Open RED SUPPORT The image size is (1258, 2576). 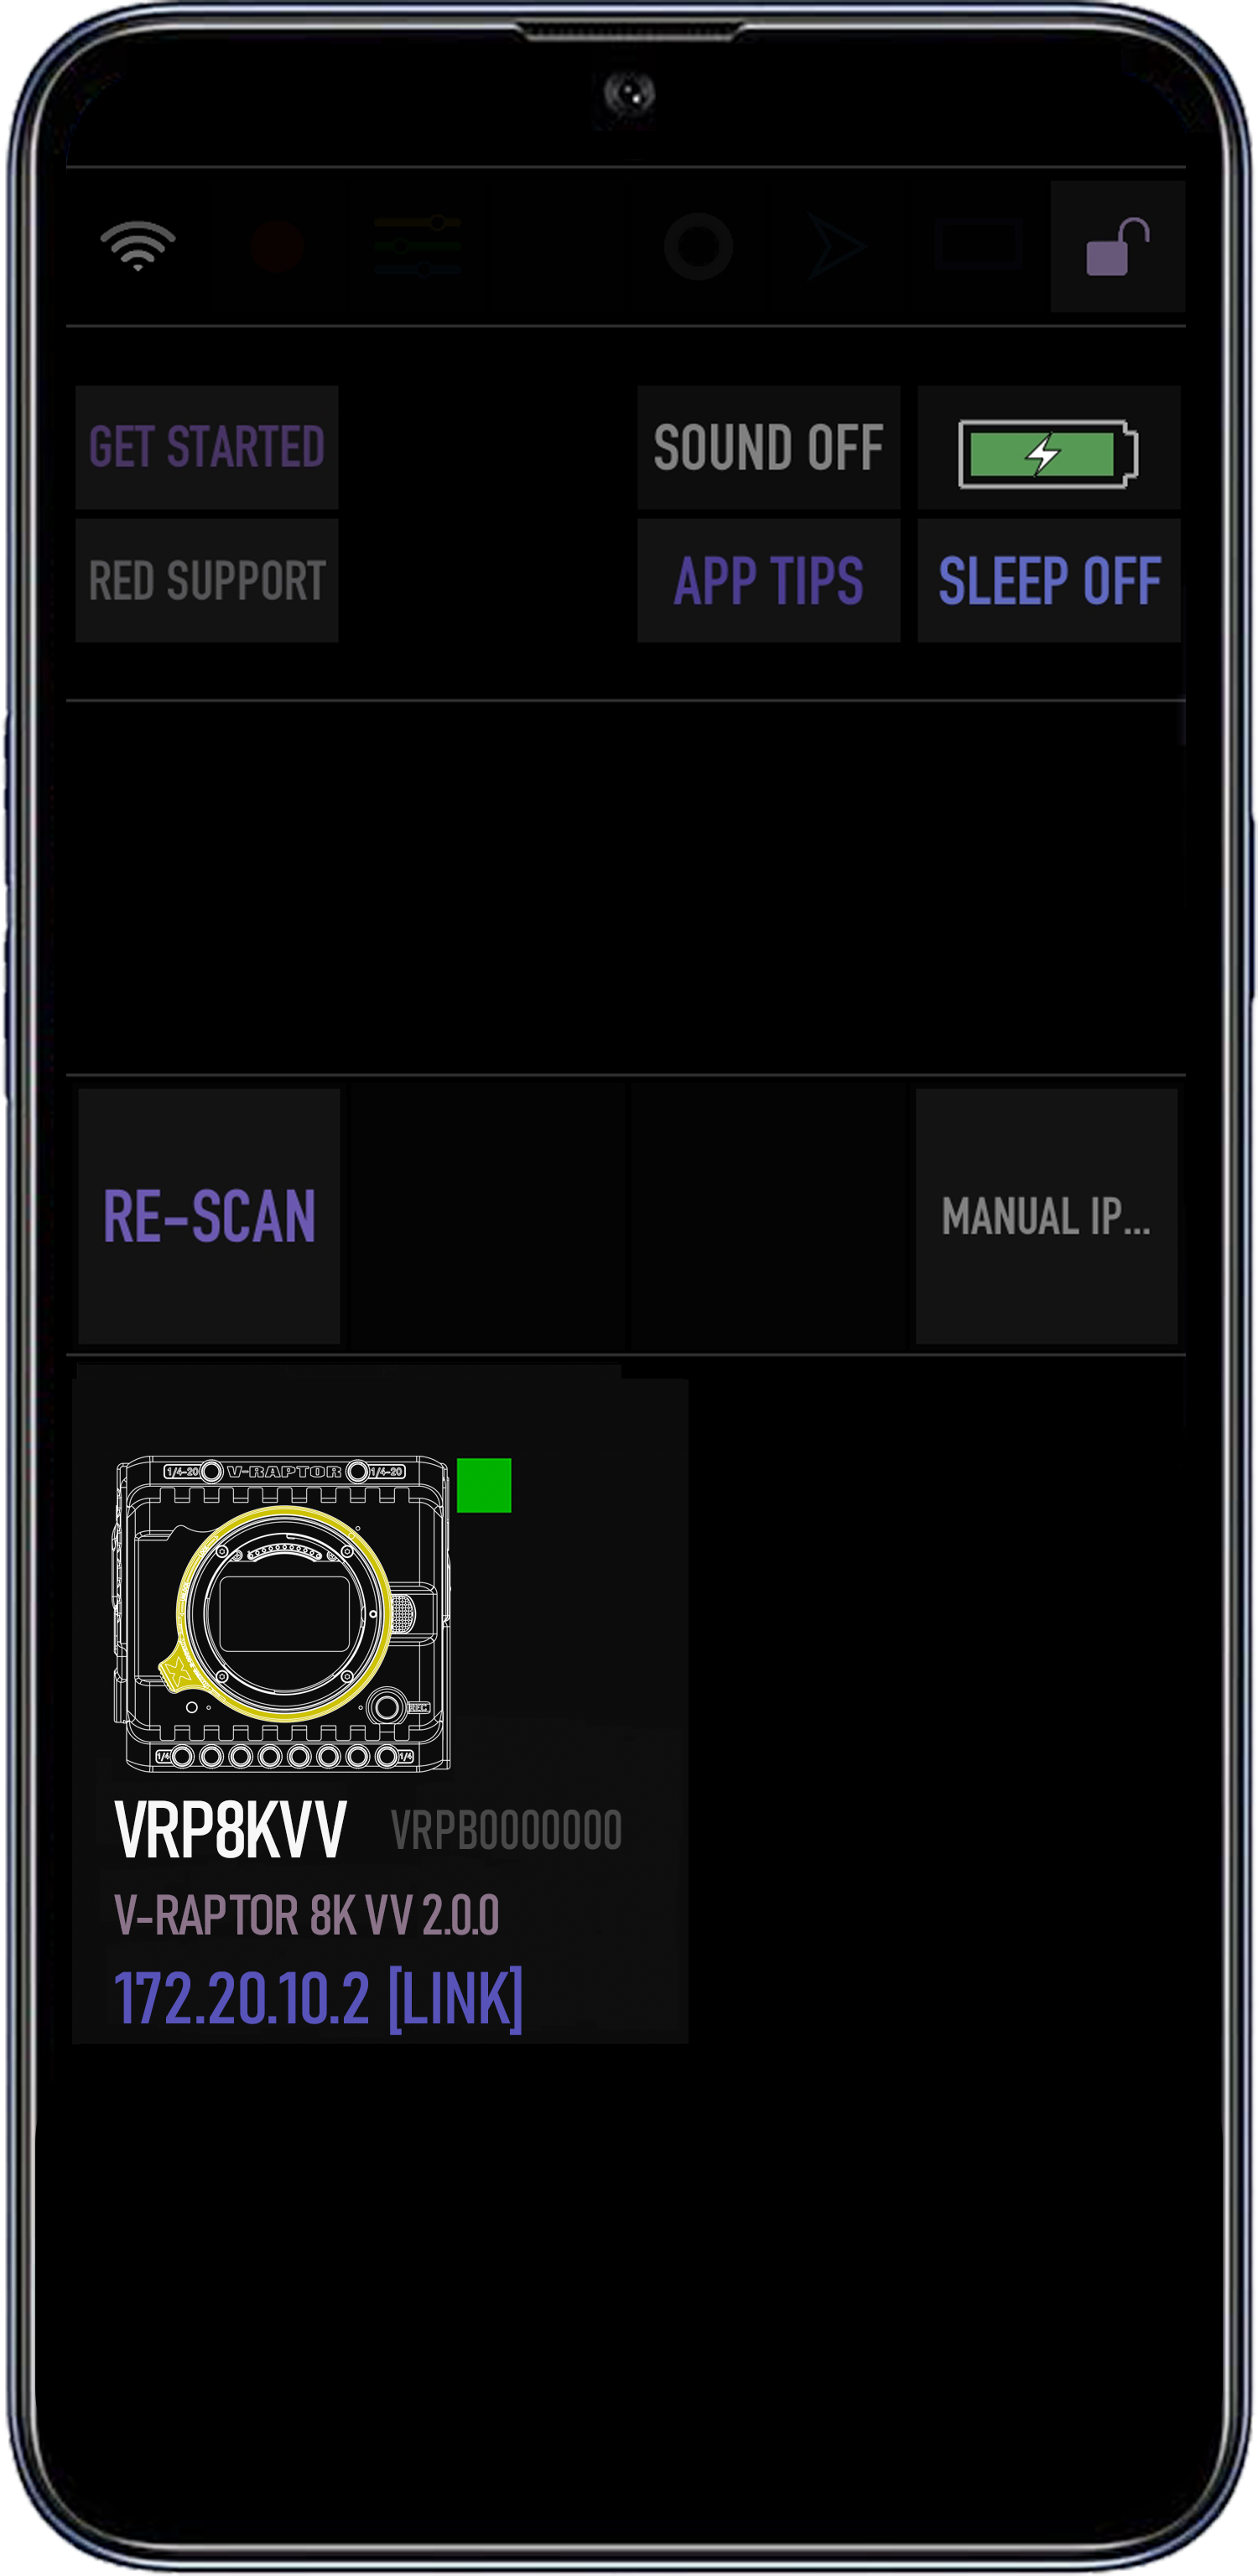[x=207, y=580]
